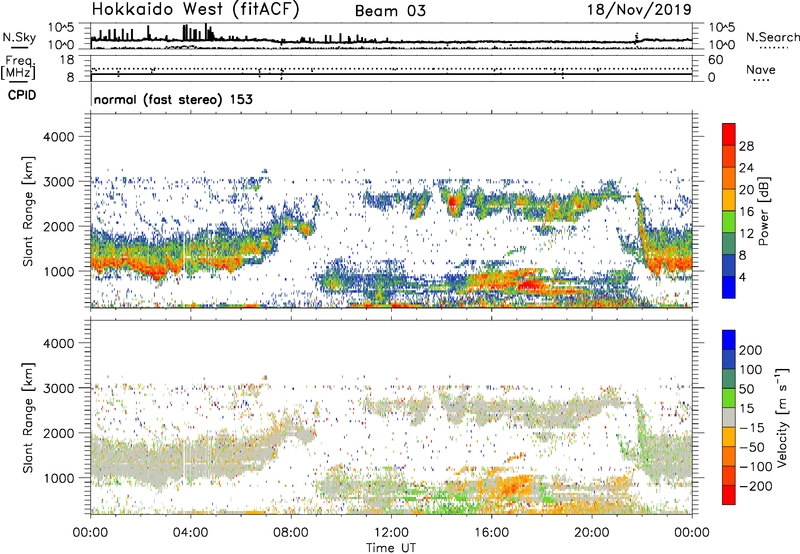Click the "-100" label on Velocity colorbar
The width and height of the screenshot is (800, 554).
[756, 467]
